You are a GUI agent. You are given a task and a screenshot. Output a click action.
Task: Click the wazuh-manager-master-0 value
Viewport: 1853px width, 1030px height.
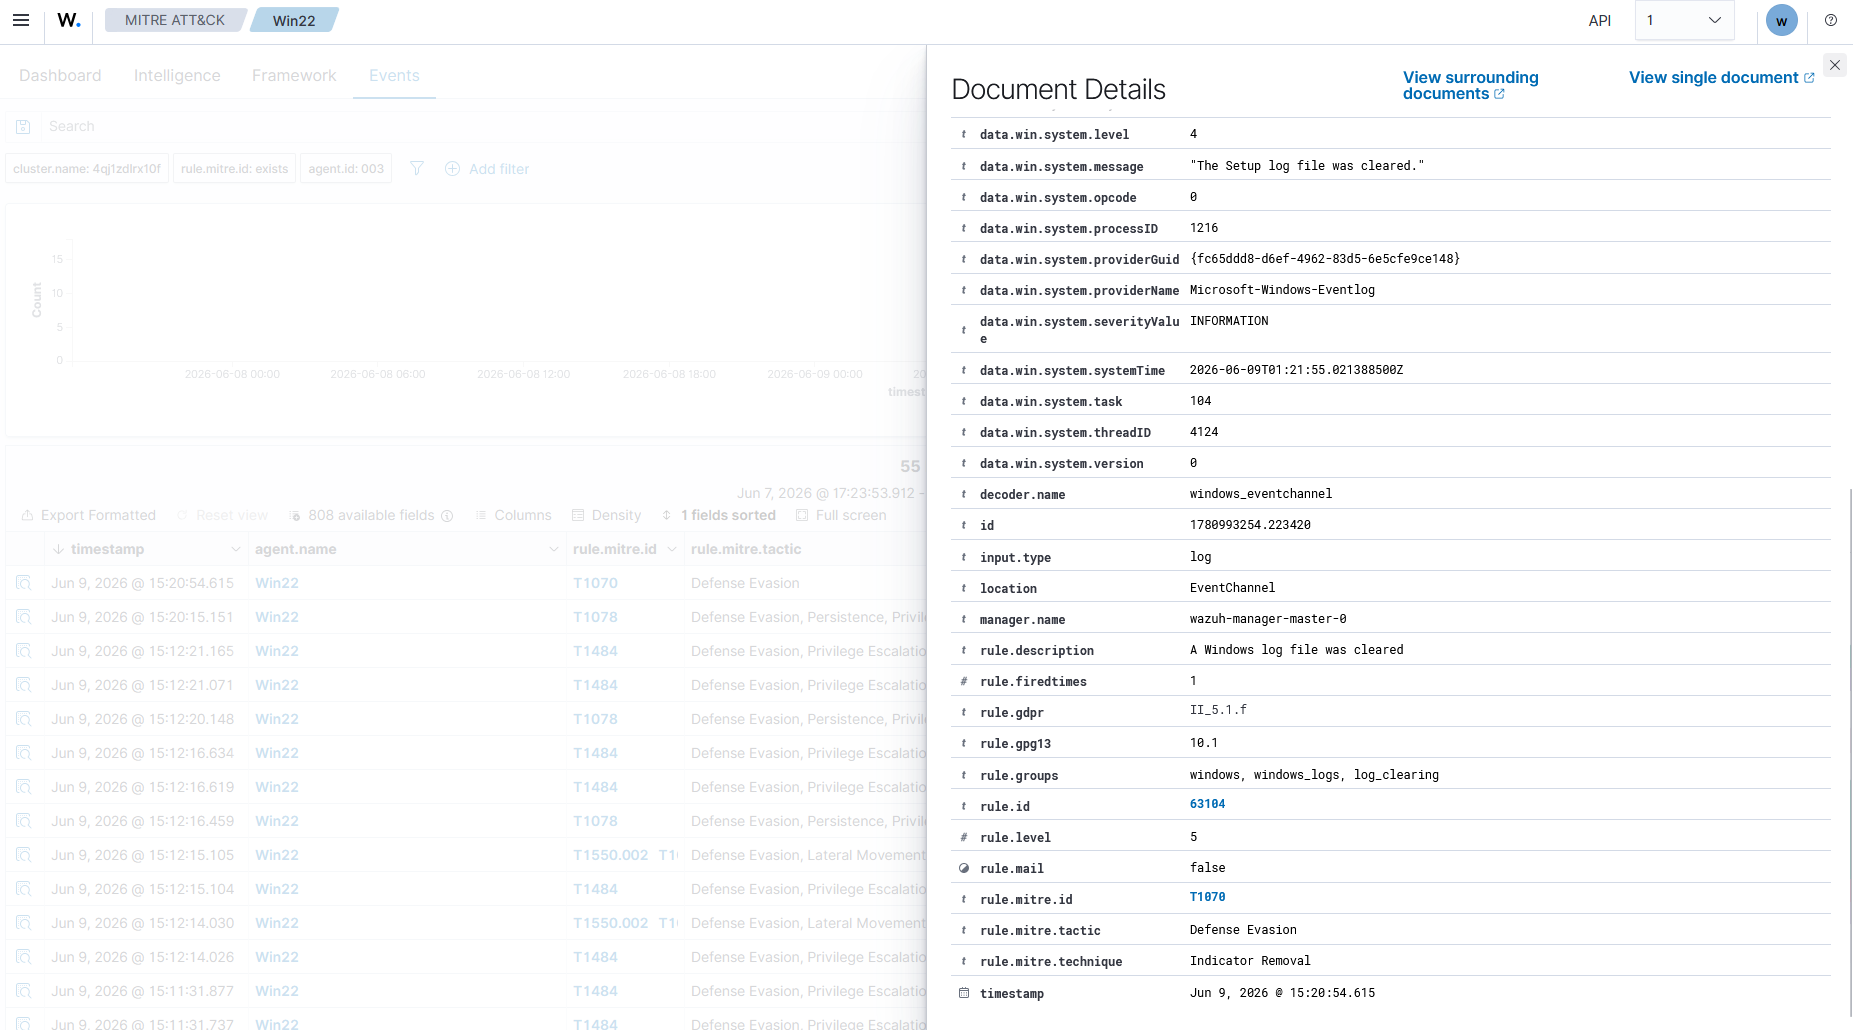[1268, 619]
